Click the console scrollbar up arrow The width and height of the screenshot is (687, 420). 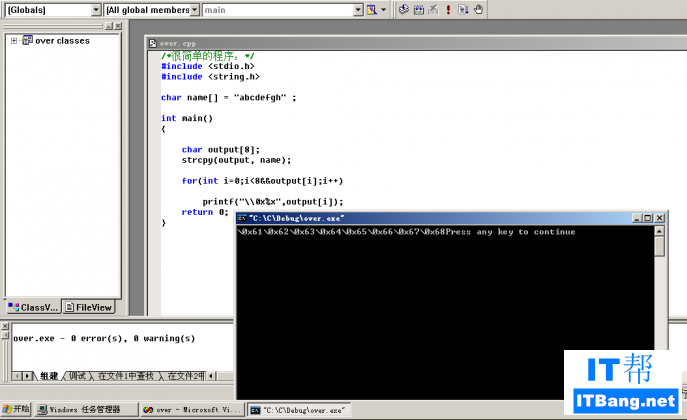coord(659,231)
